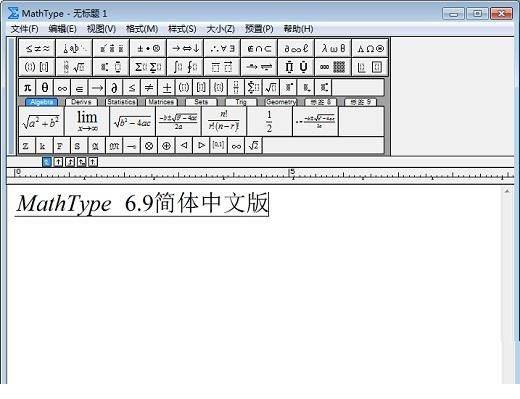Insert the lim x→∞ expression
520x399 pixels.
[87, 122]
